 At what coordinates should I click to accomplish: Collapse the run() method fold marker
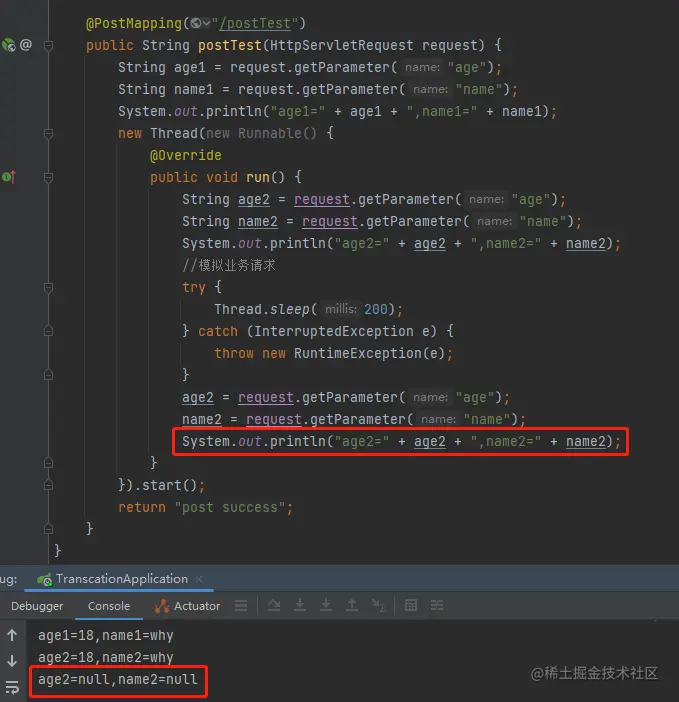[x=49, y=178]
